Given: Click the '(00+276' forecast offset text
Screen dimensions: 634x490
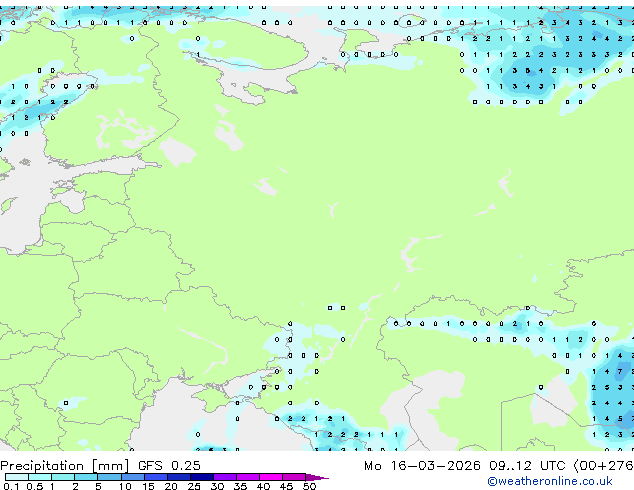Looking at the screenshot, I should click(603, 466).
